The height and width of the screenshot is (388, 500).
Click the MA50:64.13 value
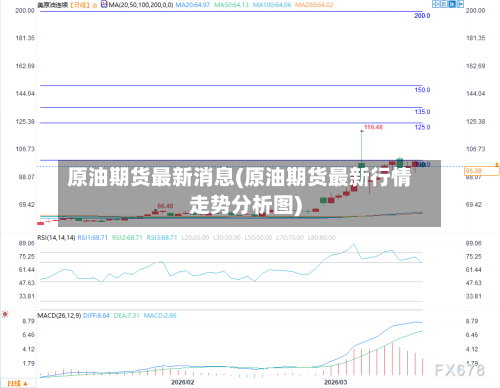231,5
